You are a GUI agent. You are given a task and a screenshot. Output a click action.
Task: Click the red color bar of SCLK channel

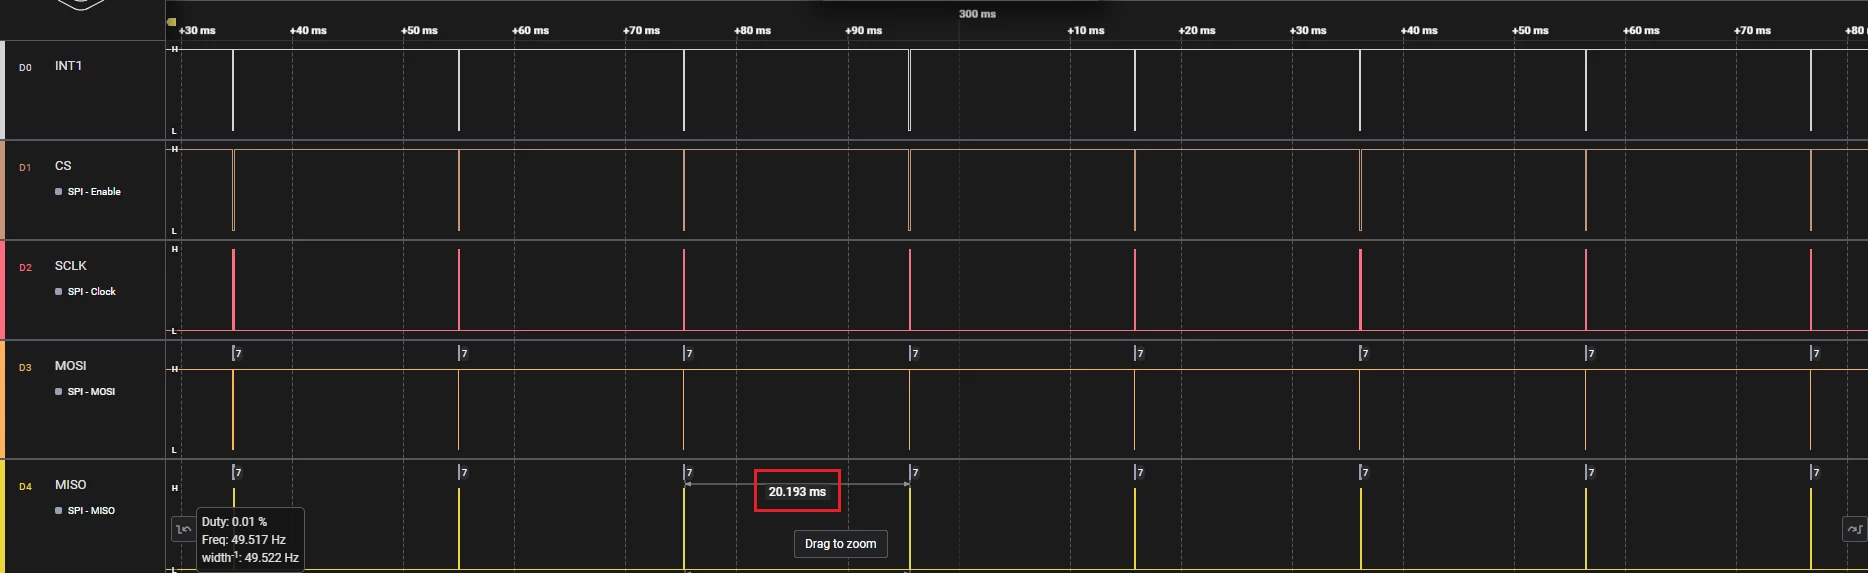click(x=2, y=290)
